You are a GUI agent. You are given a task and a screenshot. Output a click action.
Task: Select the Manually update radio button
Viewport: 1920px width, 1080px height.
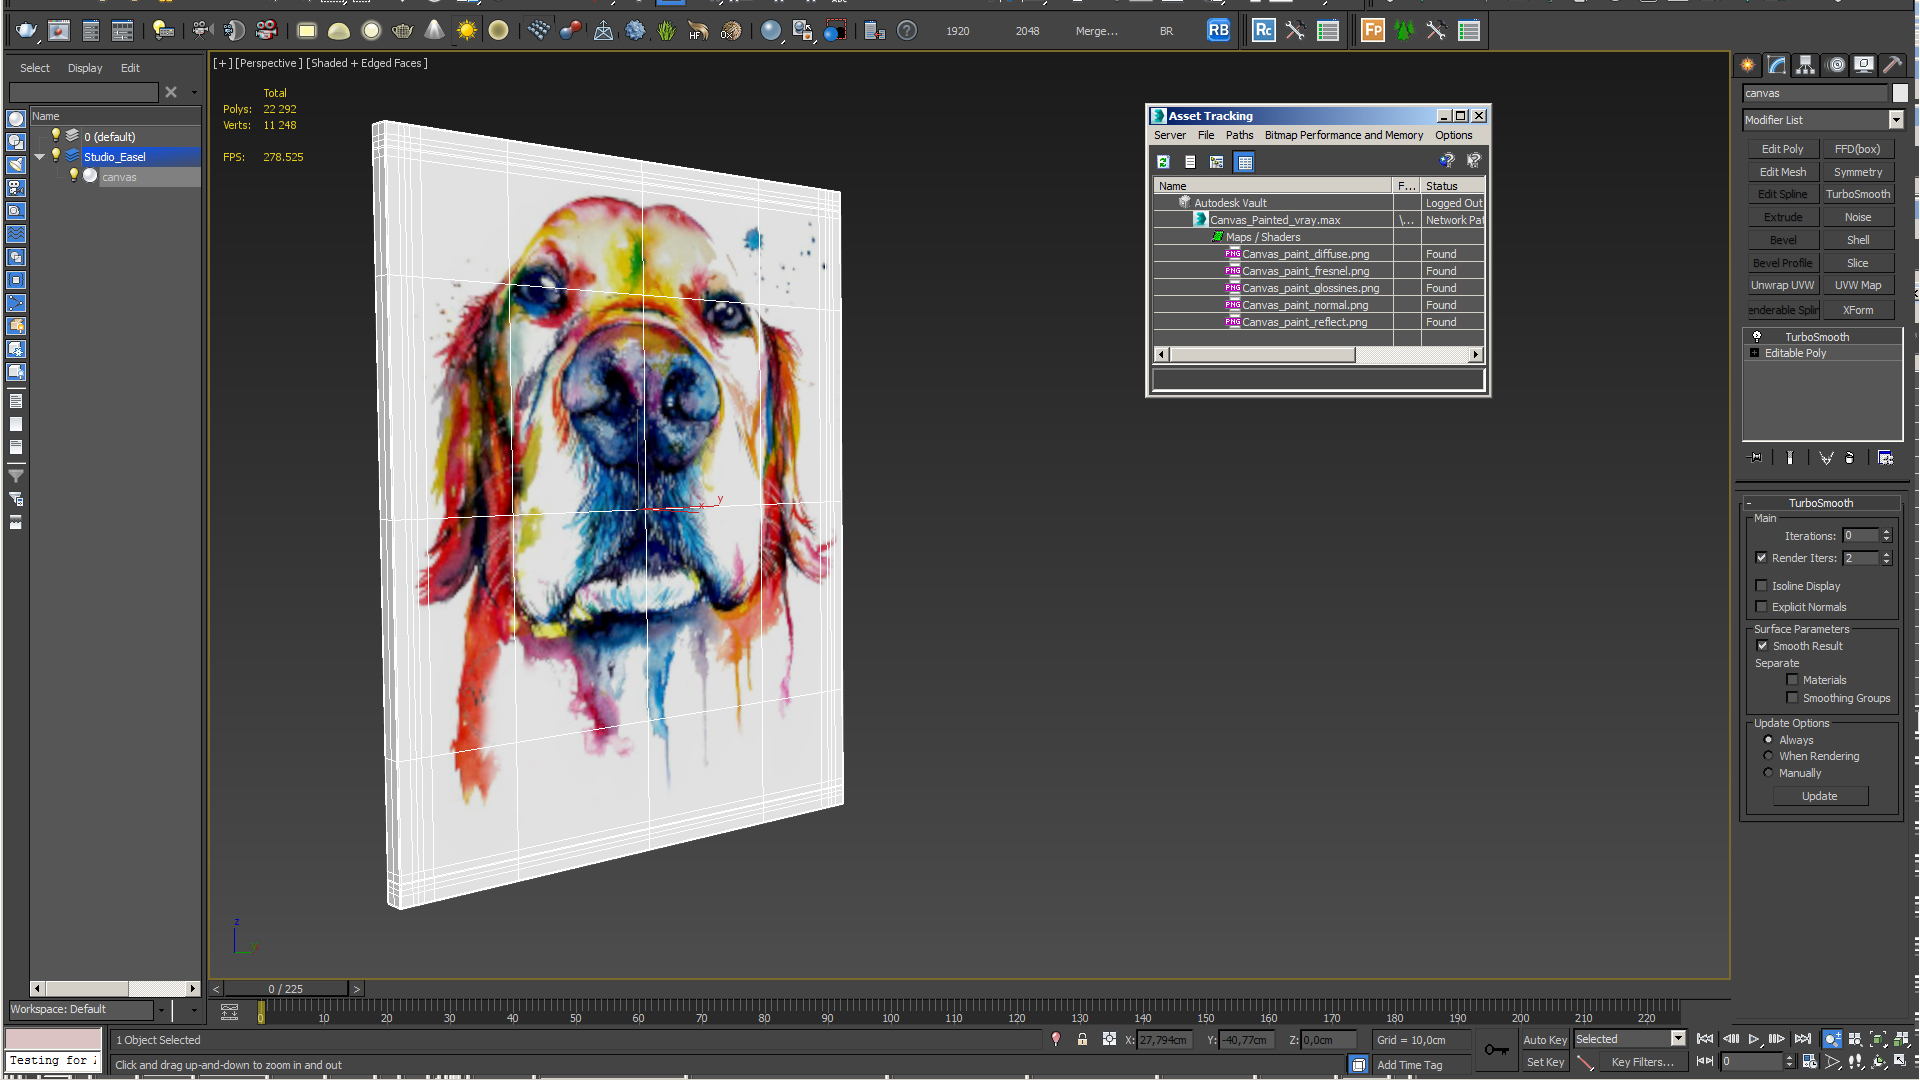tap(1768, 773)
